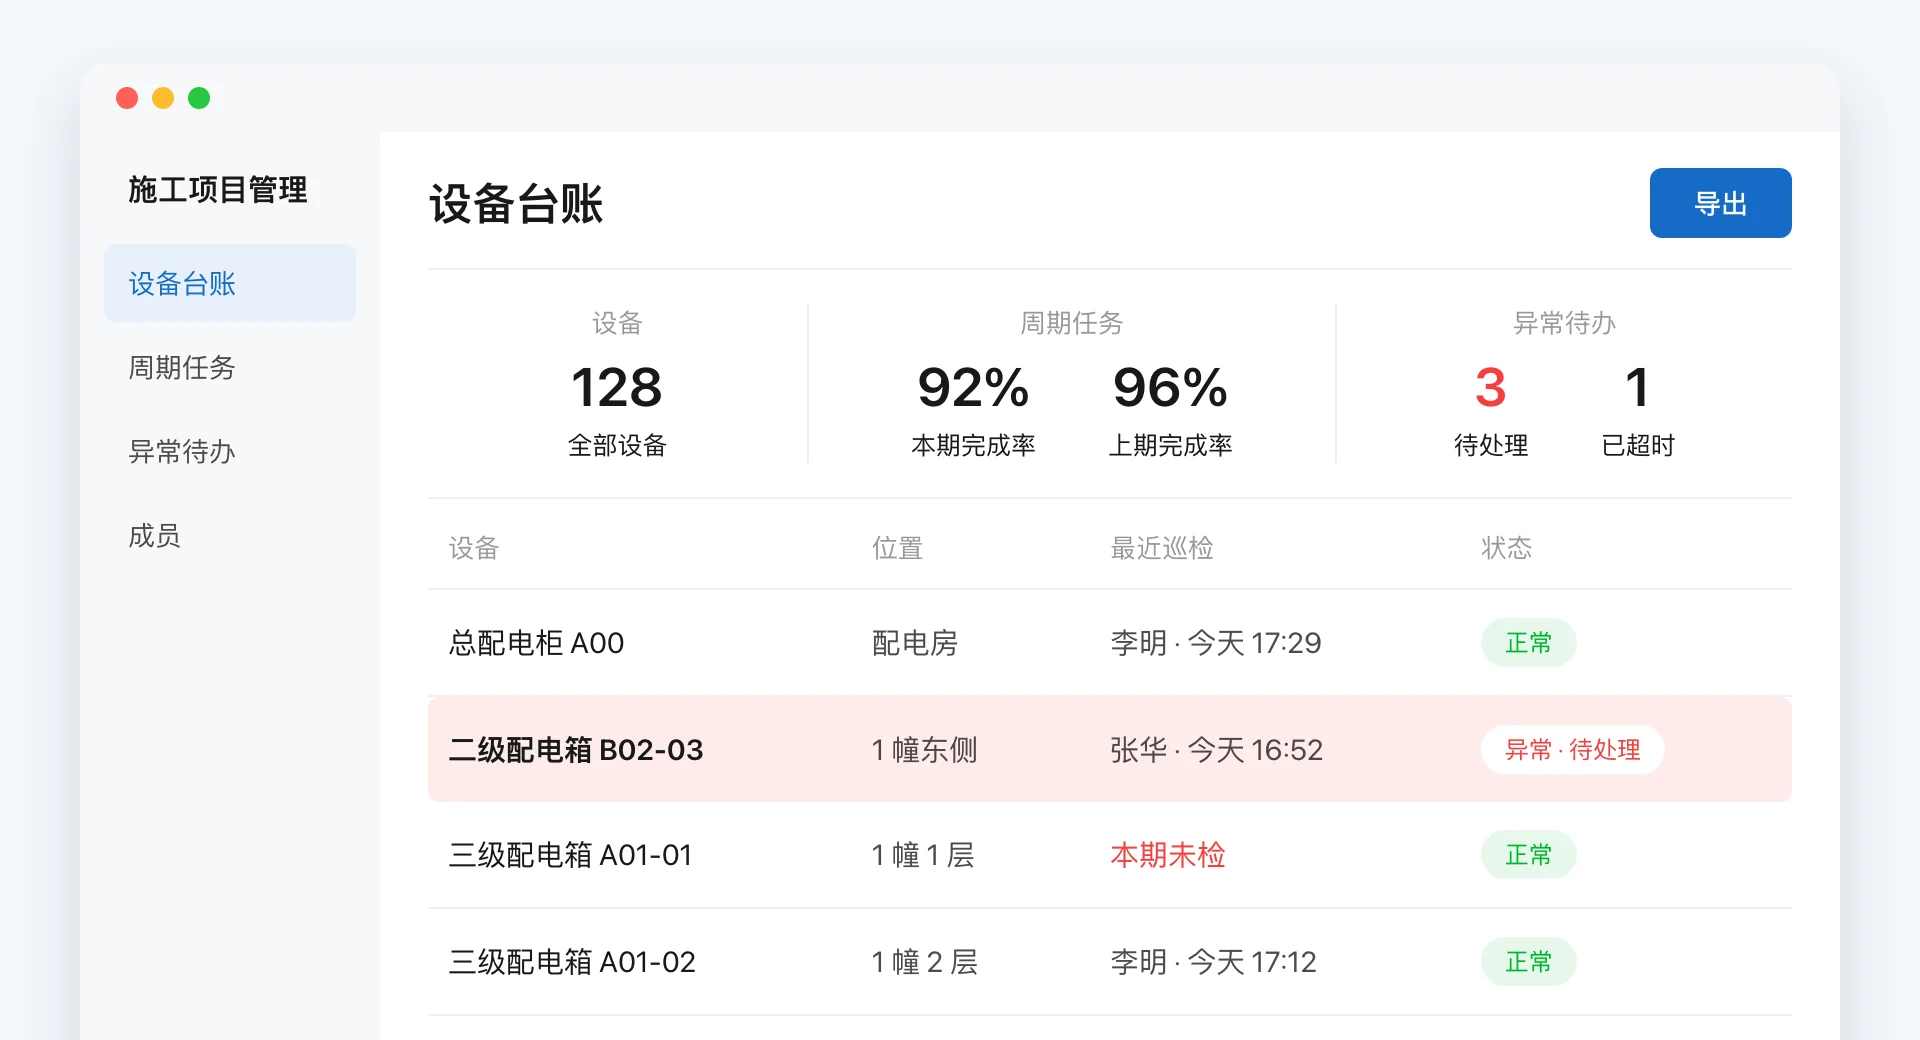Click the 设备台账 page heading
This screenshot has width=1920, height=1040.
click(516, 204)
